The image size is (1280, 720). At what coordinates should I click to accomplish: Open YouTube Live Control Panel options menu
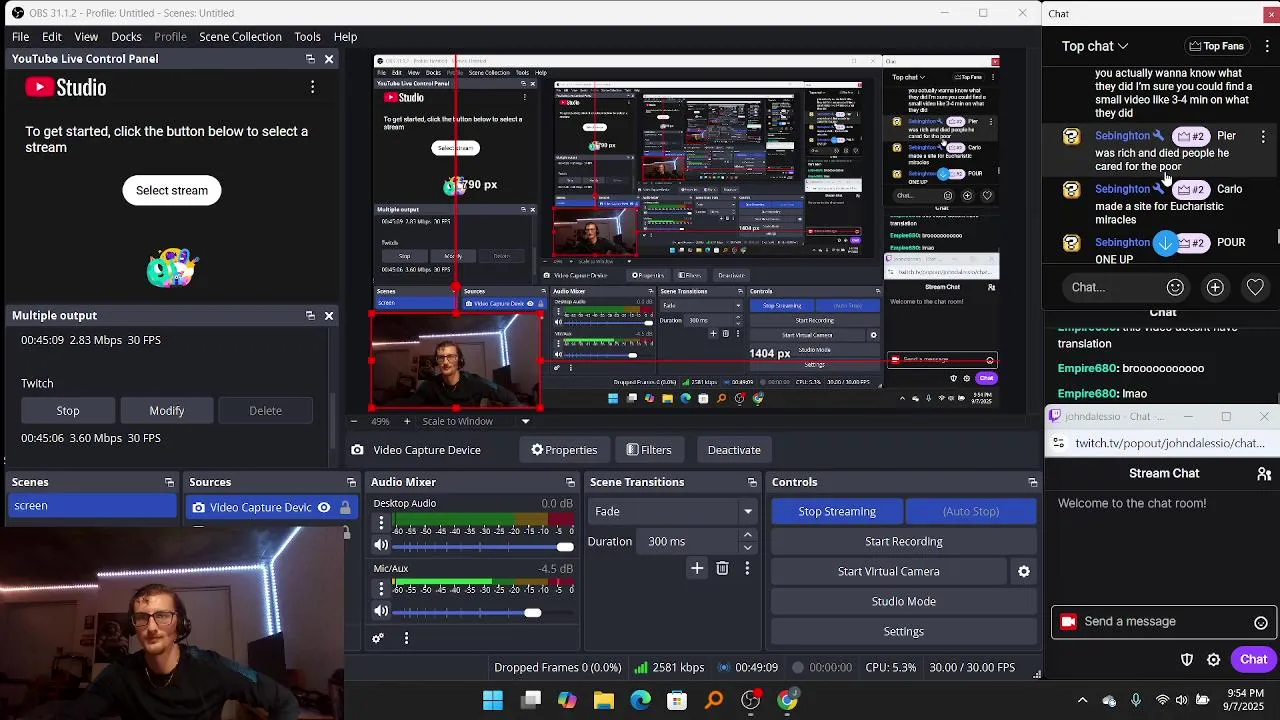[x=312, y=88]
